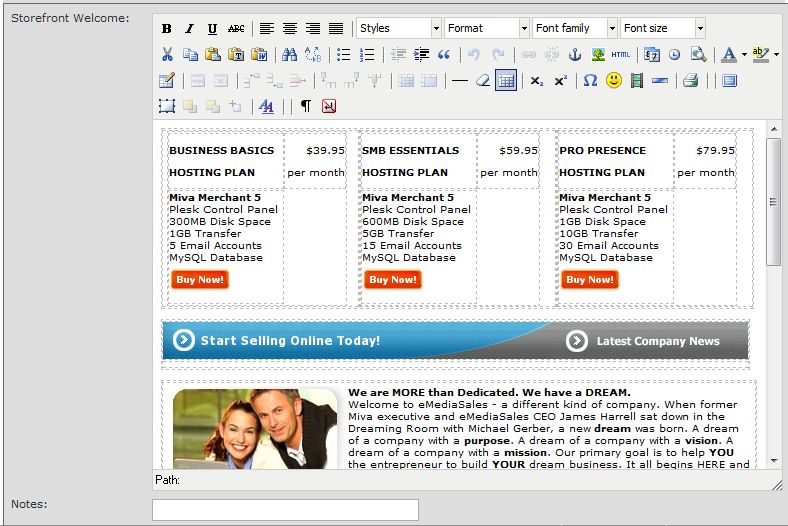
Task: Justify text fully
Action: 336,29
